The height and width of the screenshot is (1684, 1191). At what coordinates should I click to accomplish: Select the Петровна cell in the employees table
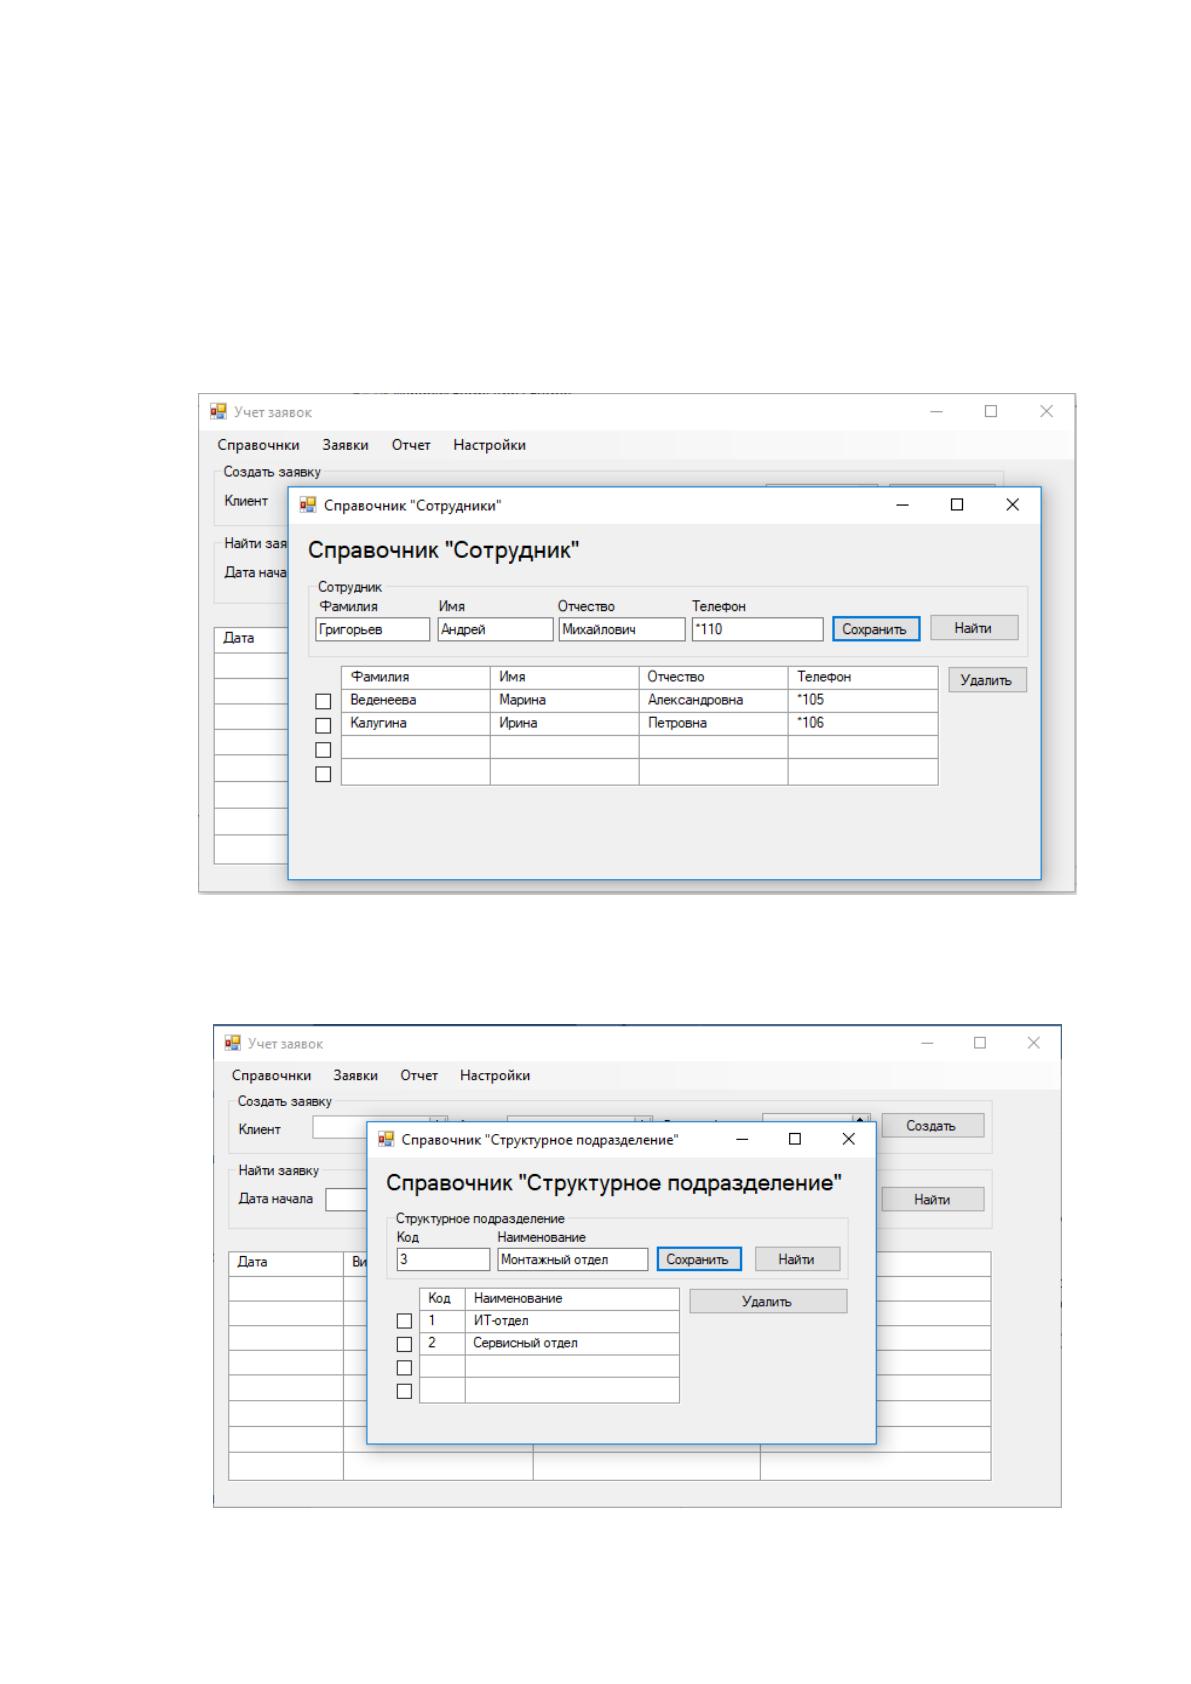pos(714,724)
